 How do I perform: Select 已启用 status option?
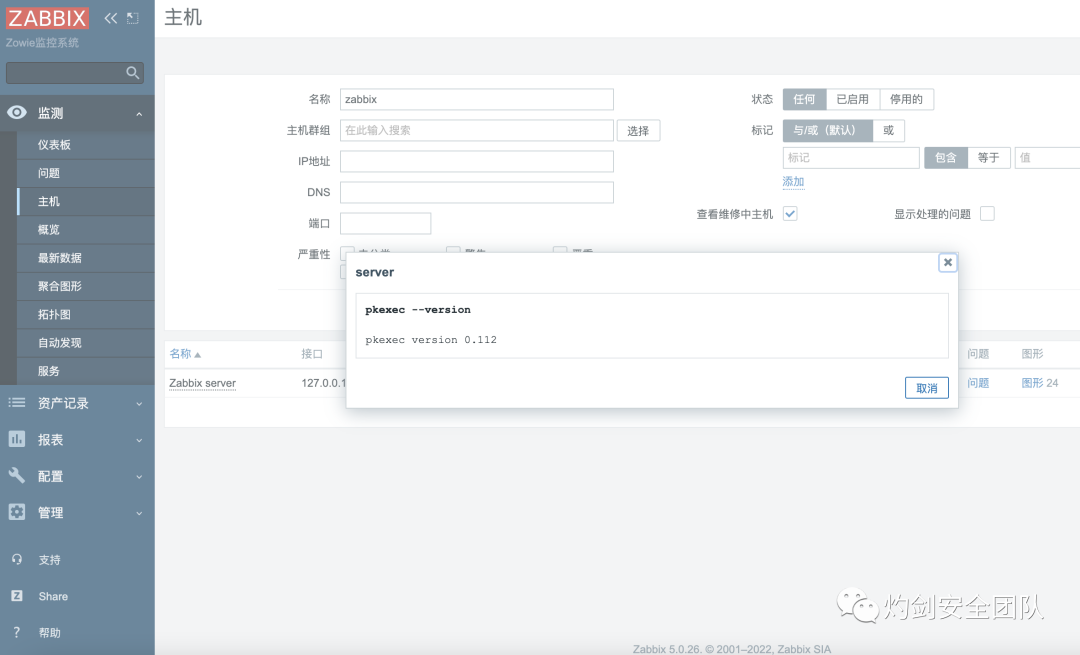tap(853, 99)
